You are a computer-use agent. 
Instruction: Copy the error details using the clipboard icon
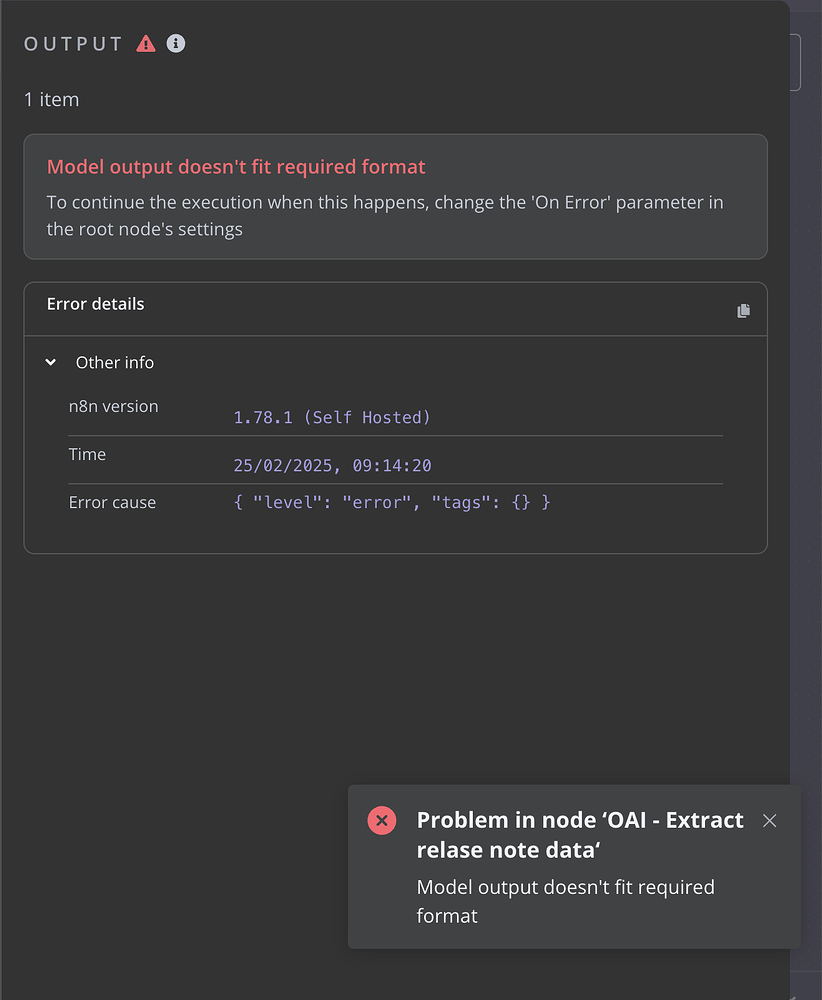(744, 310)
